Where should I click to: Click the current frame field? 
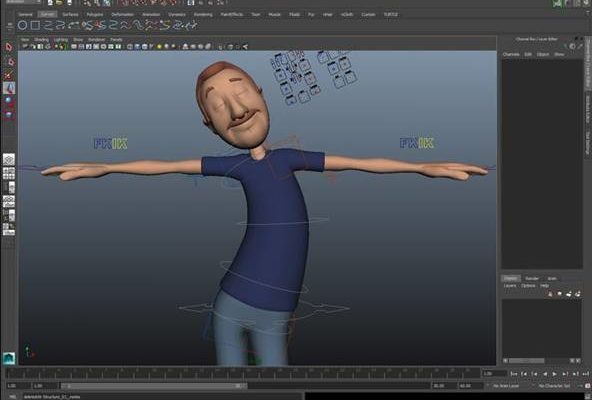point(494,374)
